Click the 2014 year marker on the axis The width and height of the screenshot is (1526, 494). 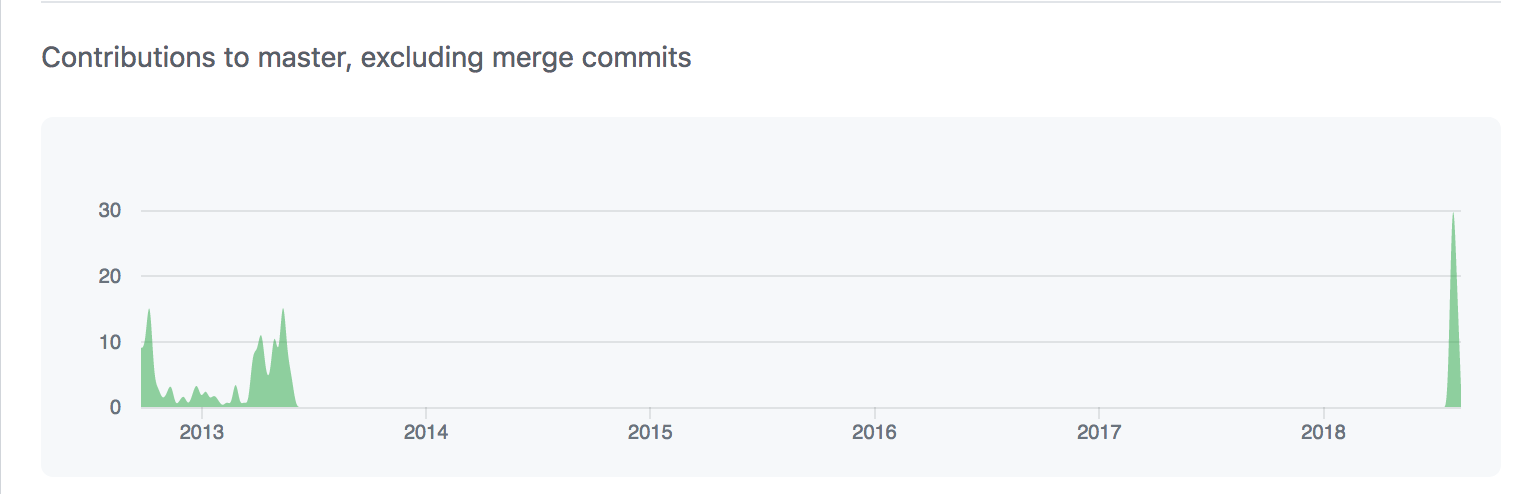pyautogui.click(x=426, y=433)
